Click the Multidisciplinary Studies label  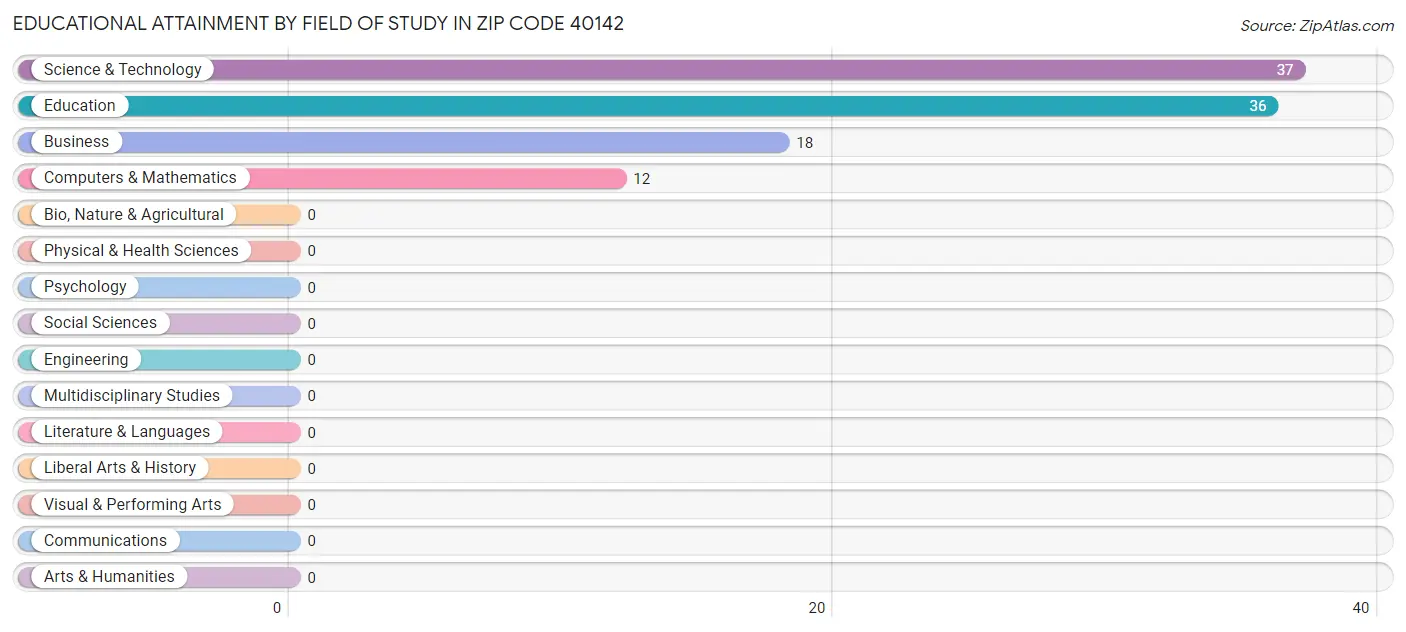(132, 395)
